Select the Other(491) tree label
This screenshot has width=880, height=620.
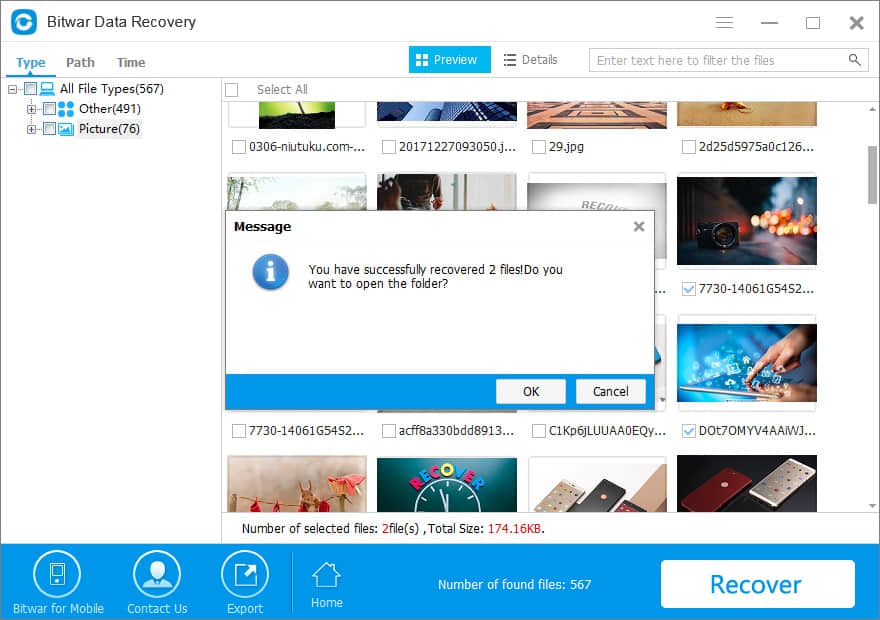pyautogui.click(x=109, y=109)
